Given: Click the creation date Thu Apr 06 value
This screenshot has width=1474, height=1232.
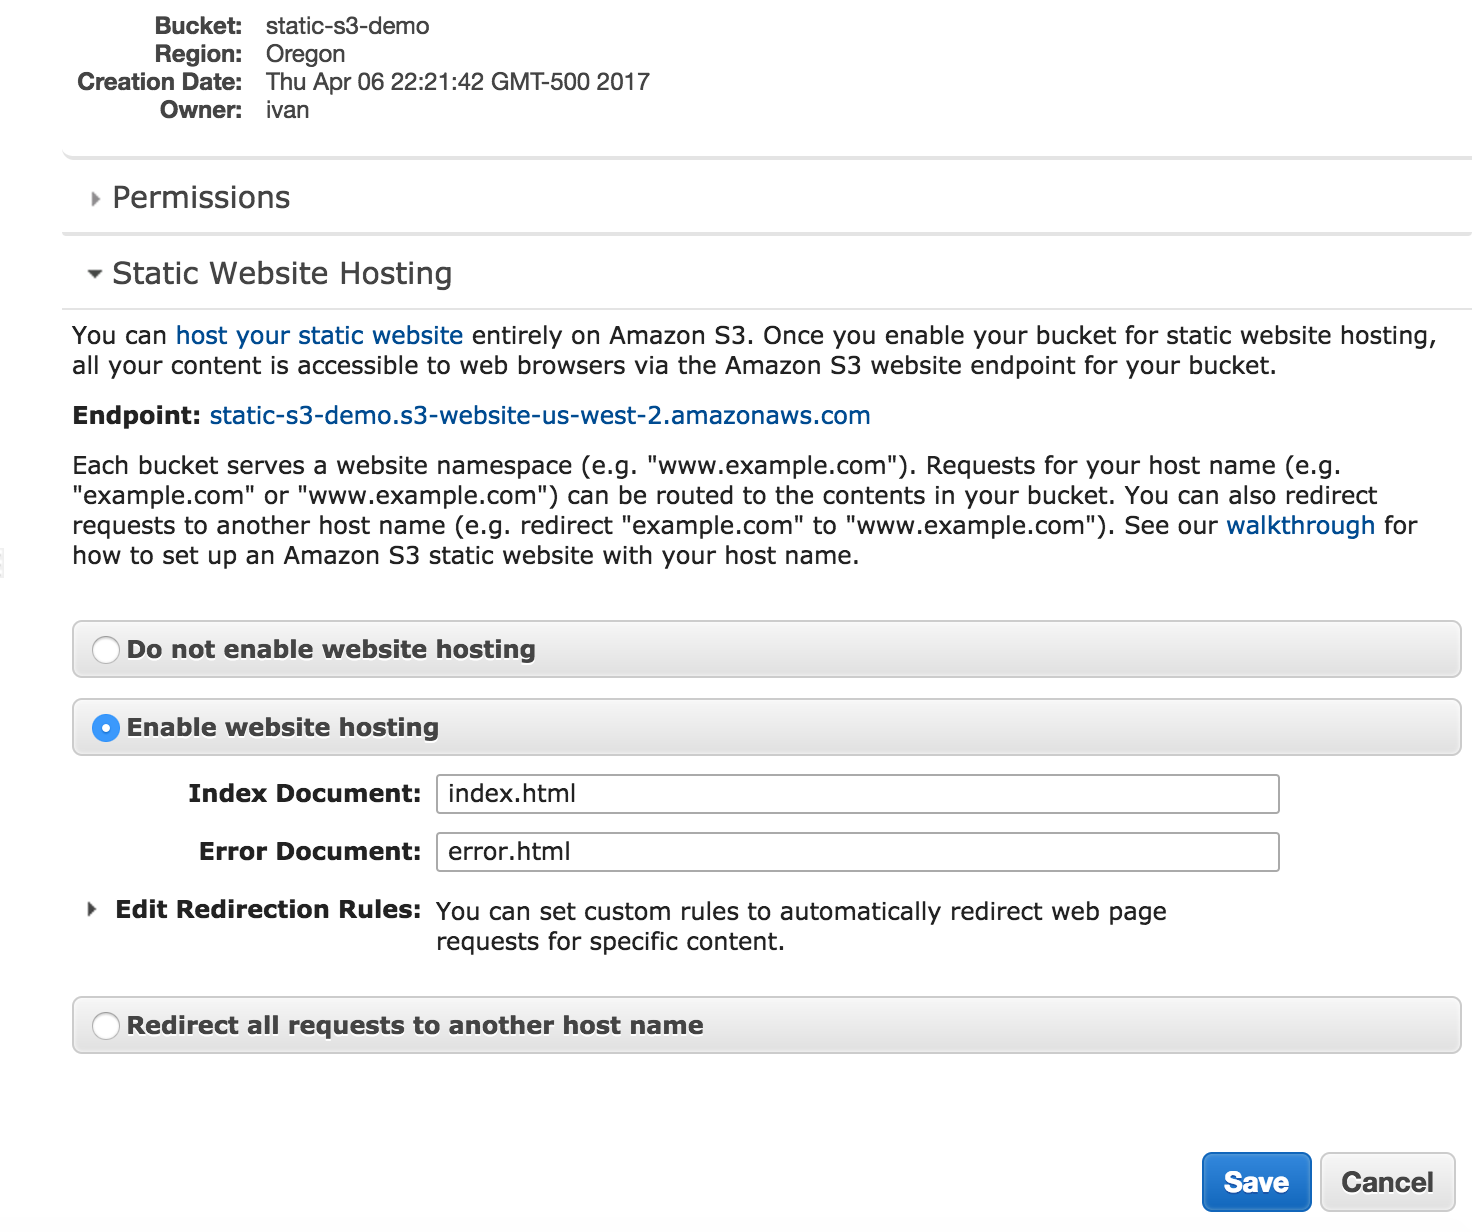Looking at the screenshot, I should click(x=458, y=82).
